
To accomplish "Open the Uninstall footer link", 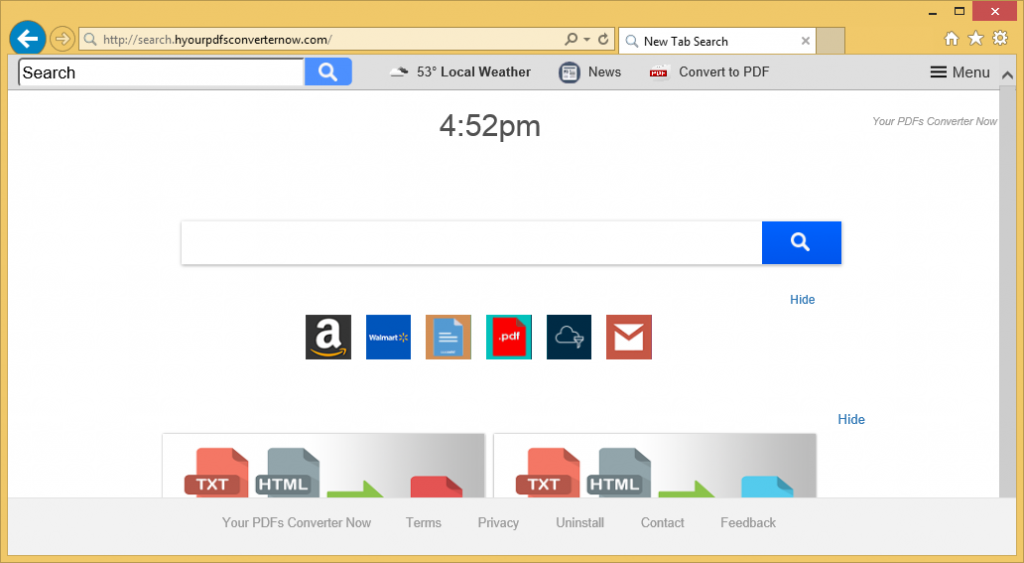I will click(x=580, y=523).
